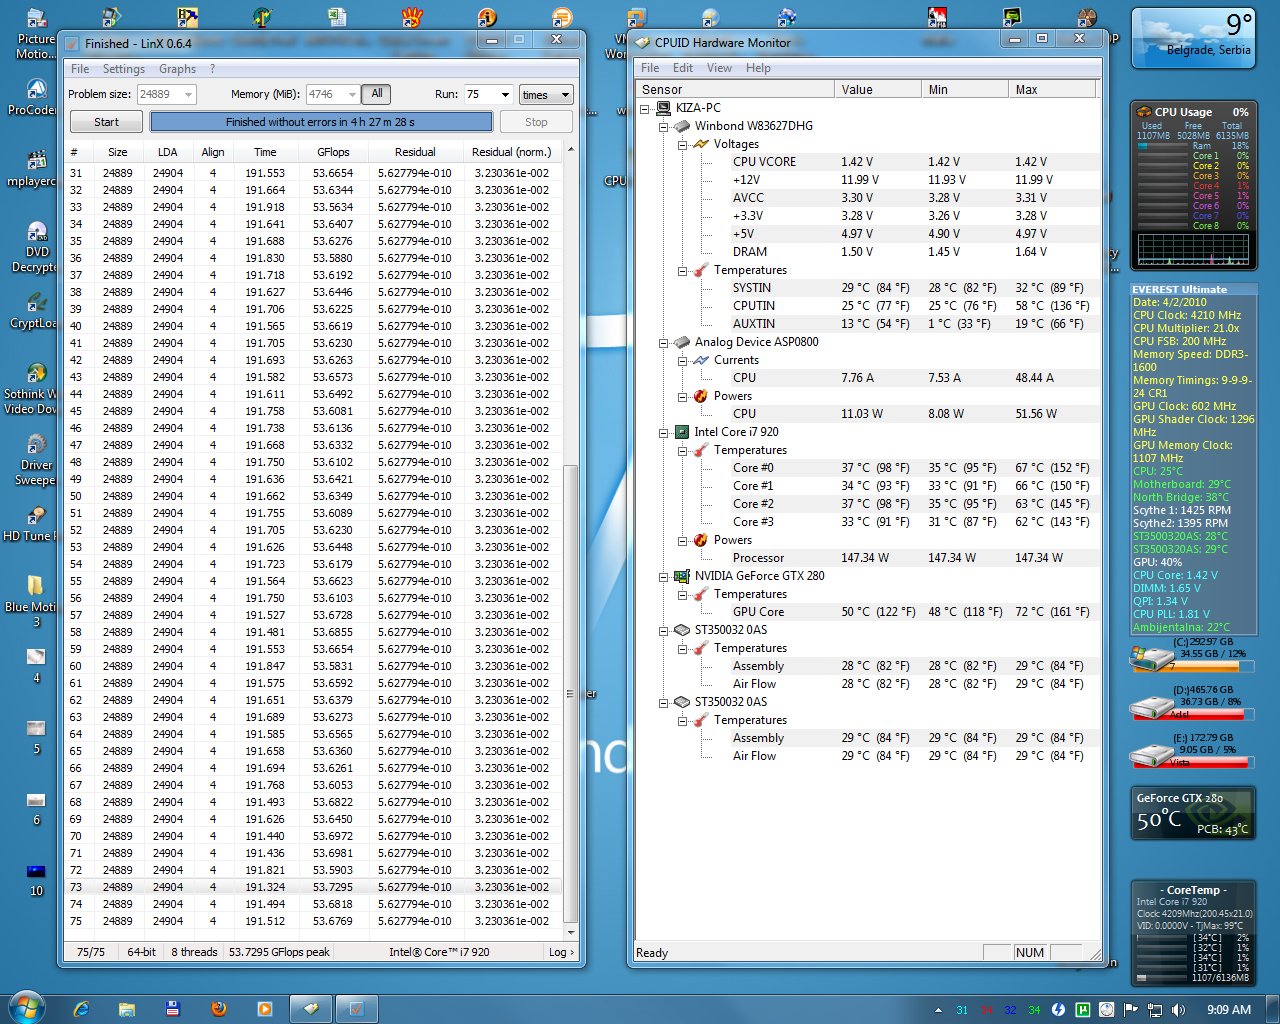Image resolution: width=1280 pixels, height=1024 pixels.
Task: Open the Problem size dropdown in LinX
Action: point(188,94)
